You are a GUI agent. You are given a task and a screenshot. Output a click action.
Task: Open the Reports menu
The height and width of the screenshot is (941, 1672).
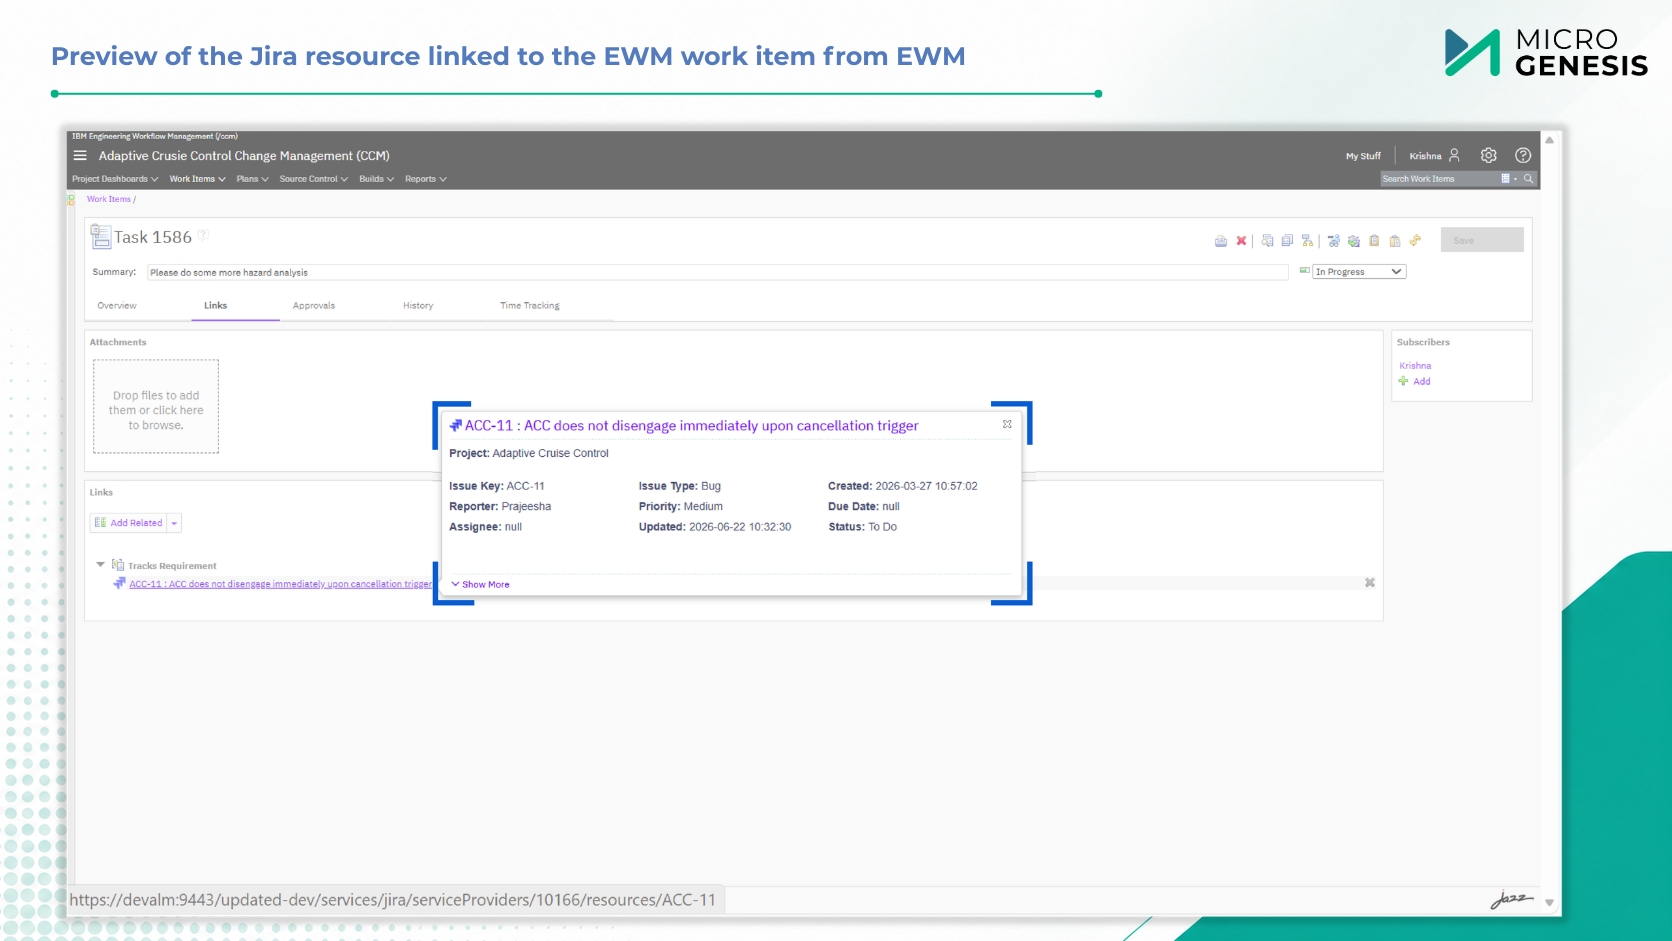coord(426,179)
